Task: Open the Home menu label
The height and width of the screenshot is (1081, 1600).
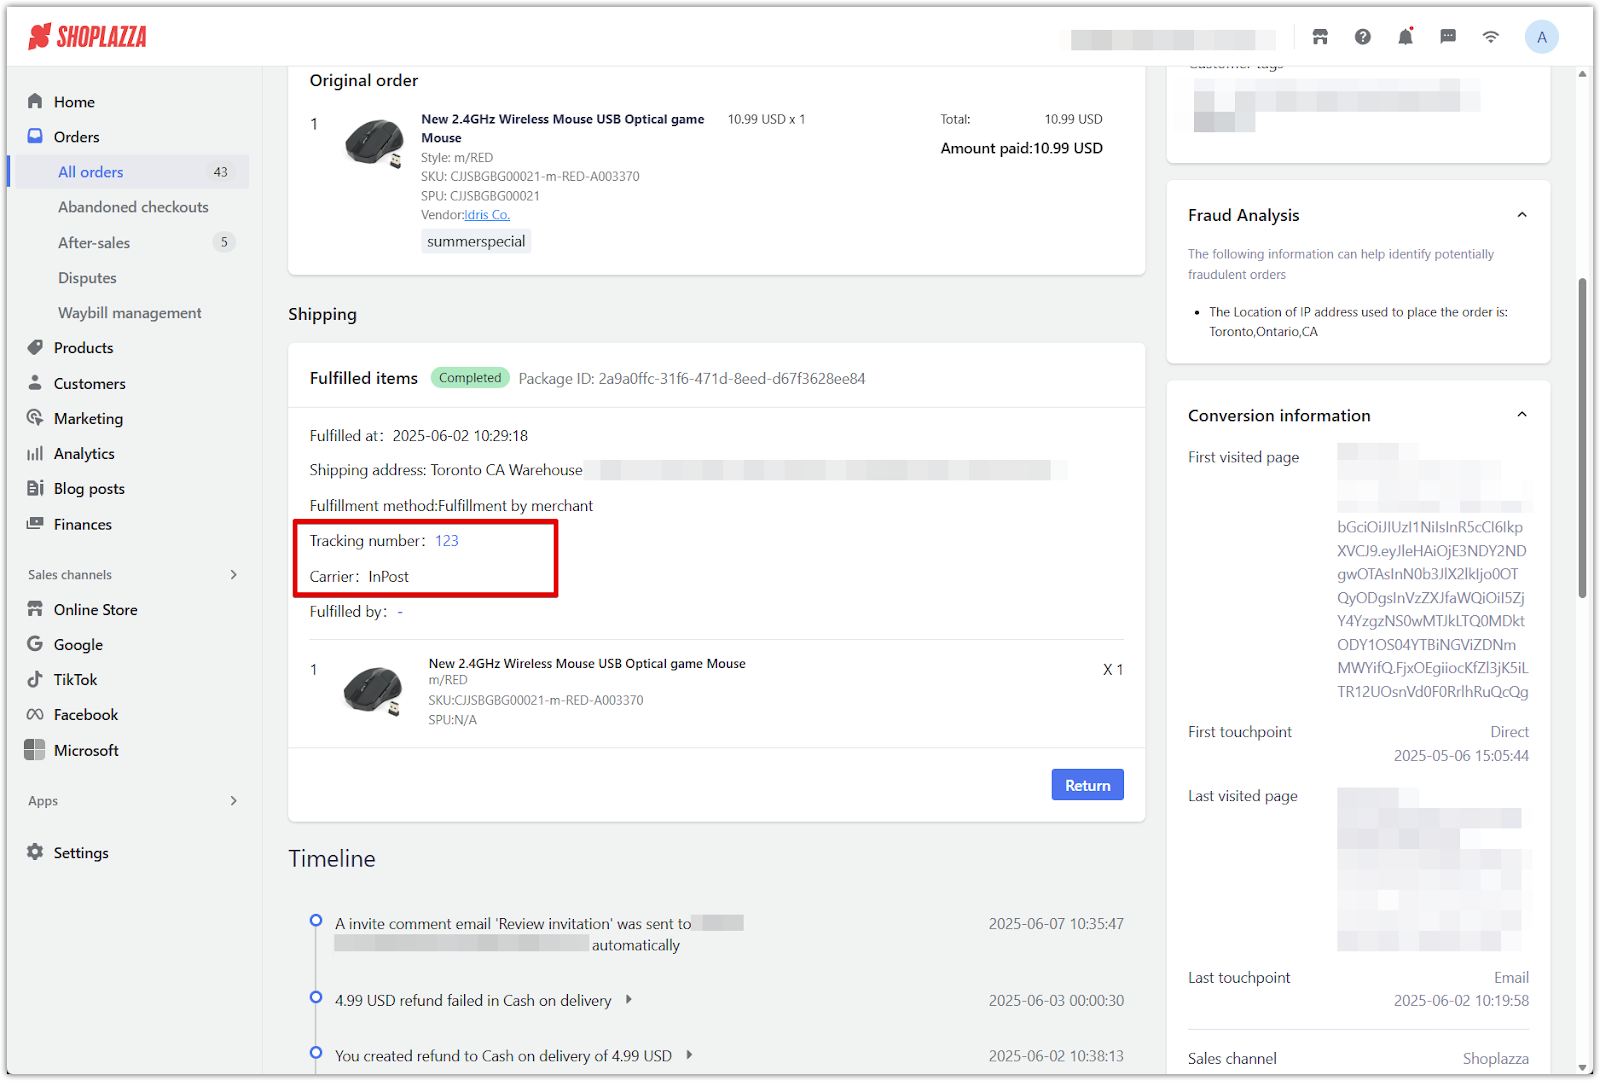Action: pos(74,102)
